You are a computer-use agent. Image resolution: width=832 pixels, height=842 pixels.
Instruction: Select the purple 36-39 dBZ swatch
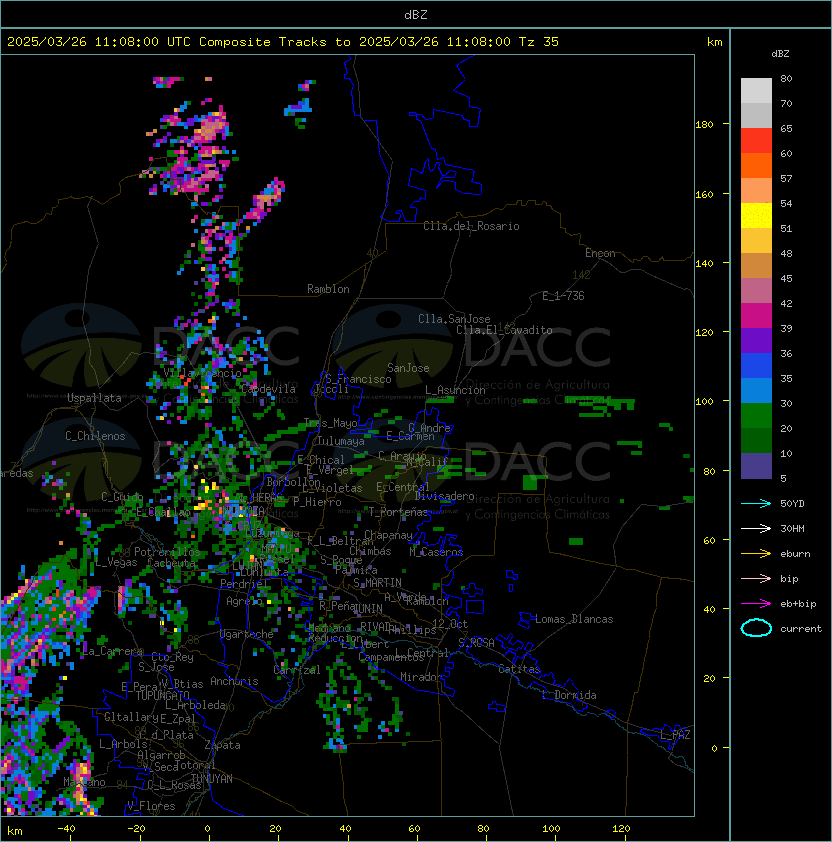[756, 341]
